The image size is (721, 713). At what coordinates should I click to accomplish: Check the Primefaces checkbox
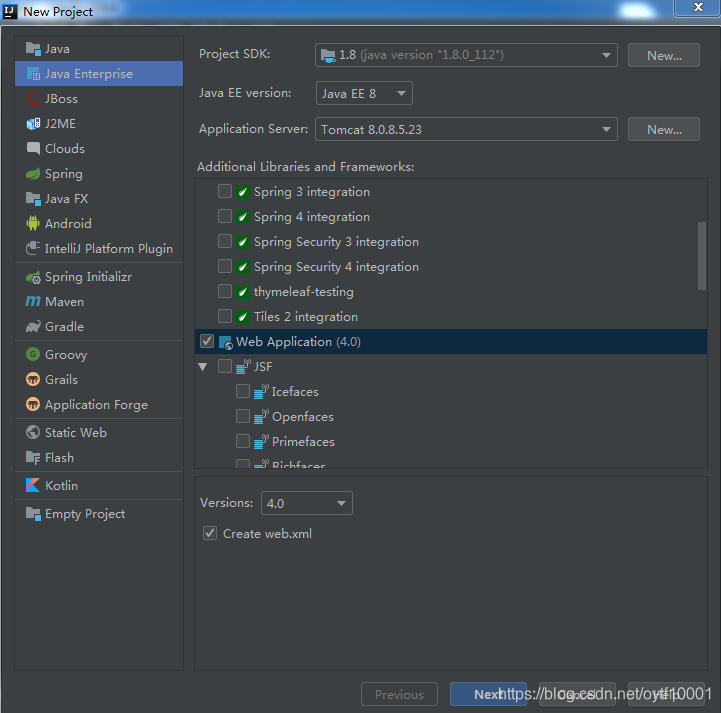pyautogui.click(x=243, y=441)
